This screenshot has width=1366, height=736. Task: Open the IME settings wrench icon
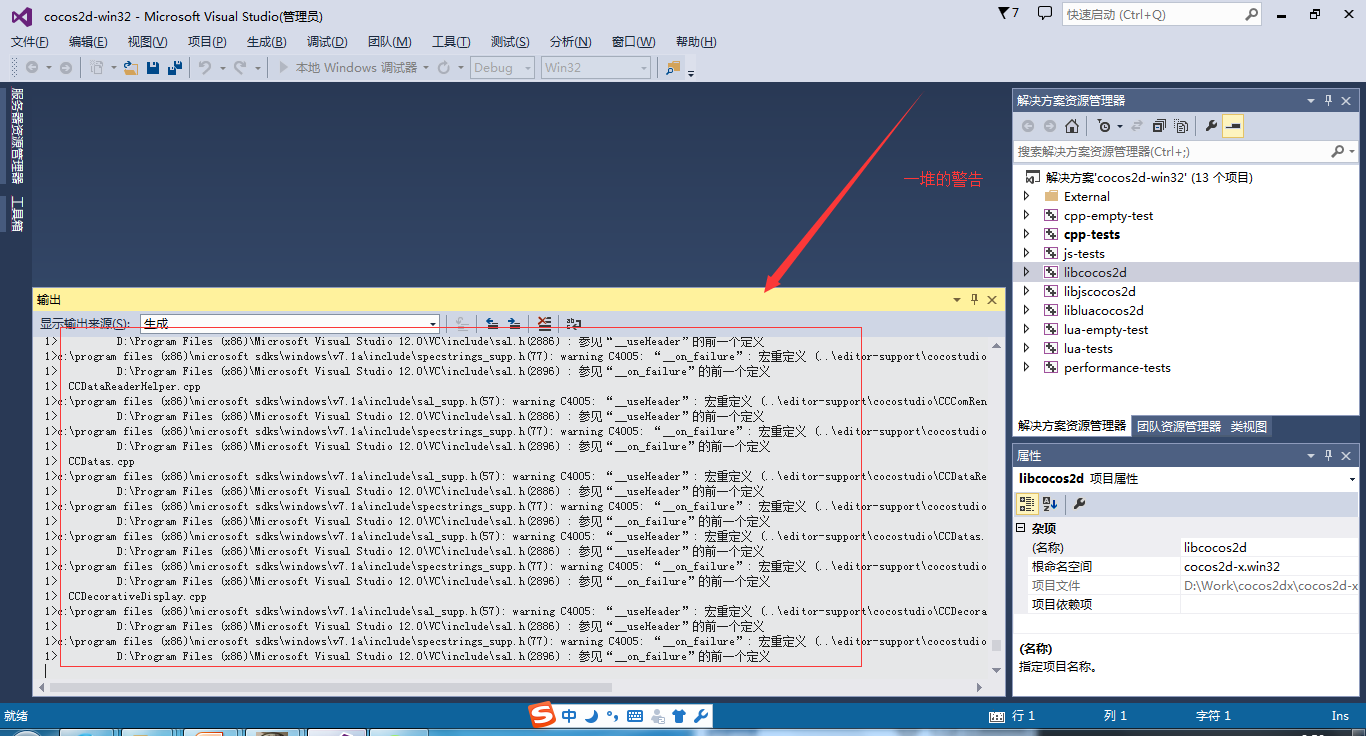point(701,716)
